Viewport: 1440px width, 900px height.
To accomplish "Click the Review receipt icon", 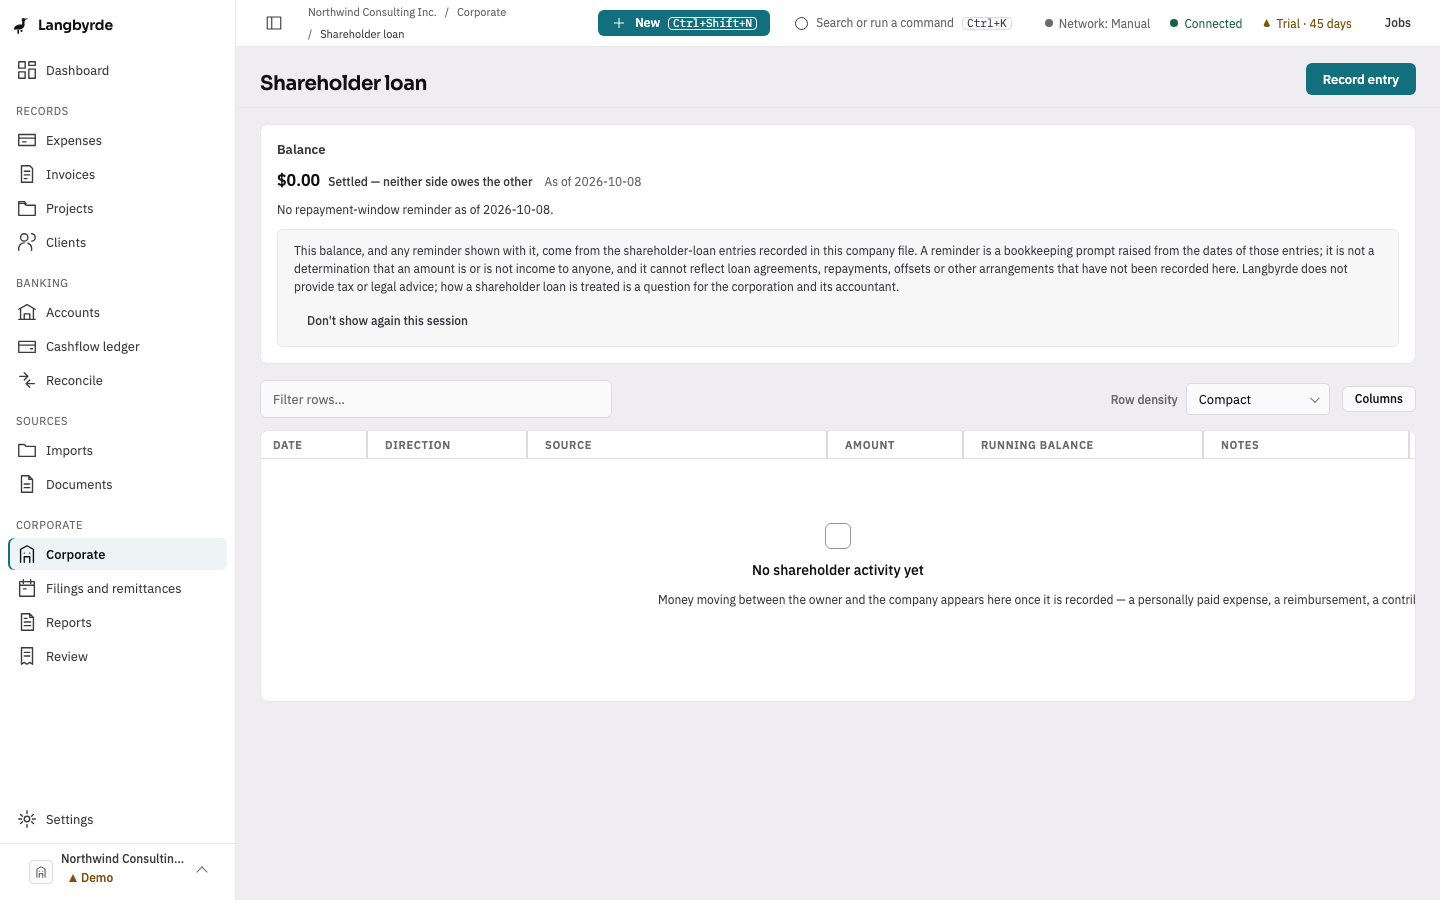I will pyautogui.click(x=27, y=656).
